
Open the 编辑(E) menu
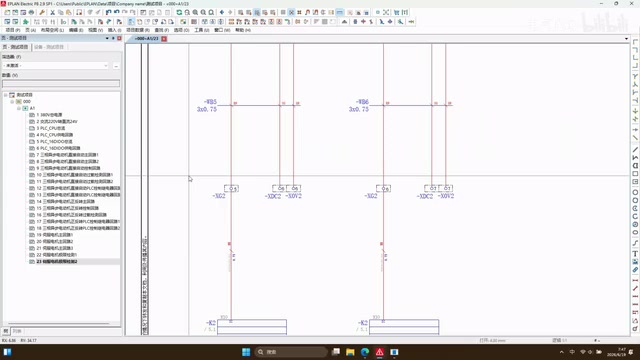[76, 30]
